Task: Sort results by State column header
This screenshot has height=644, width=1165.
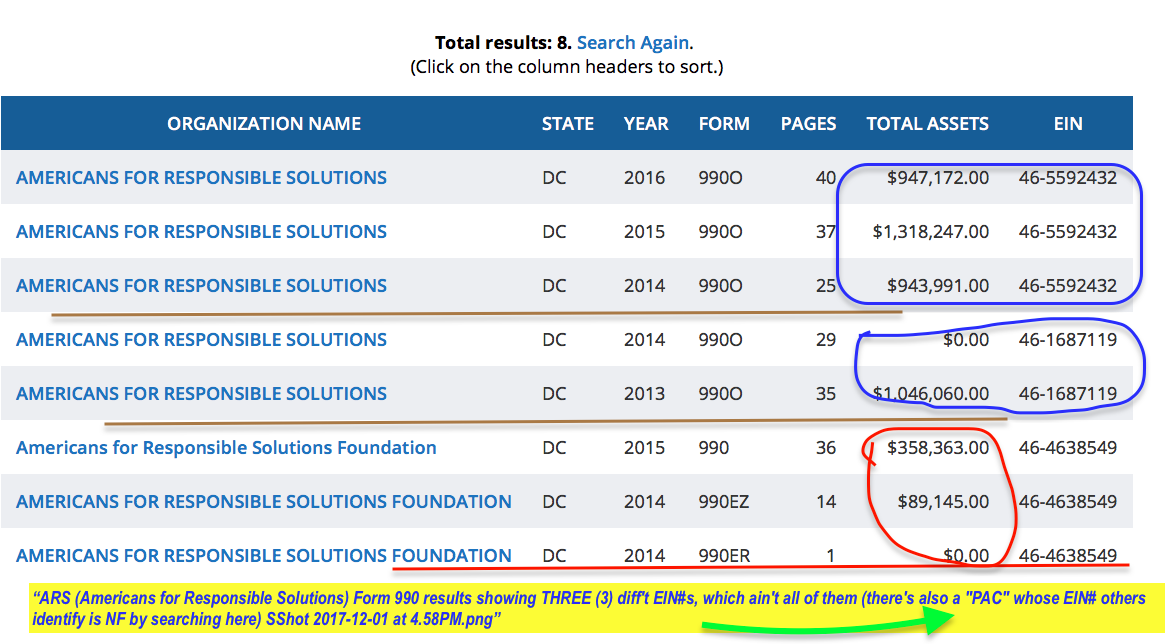Action: click(x=567, y=124)
